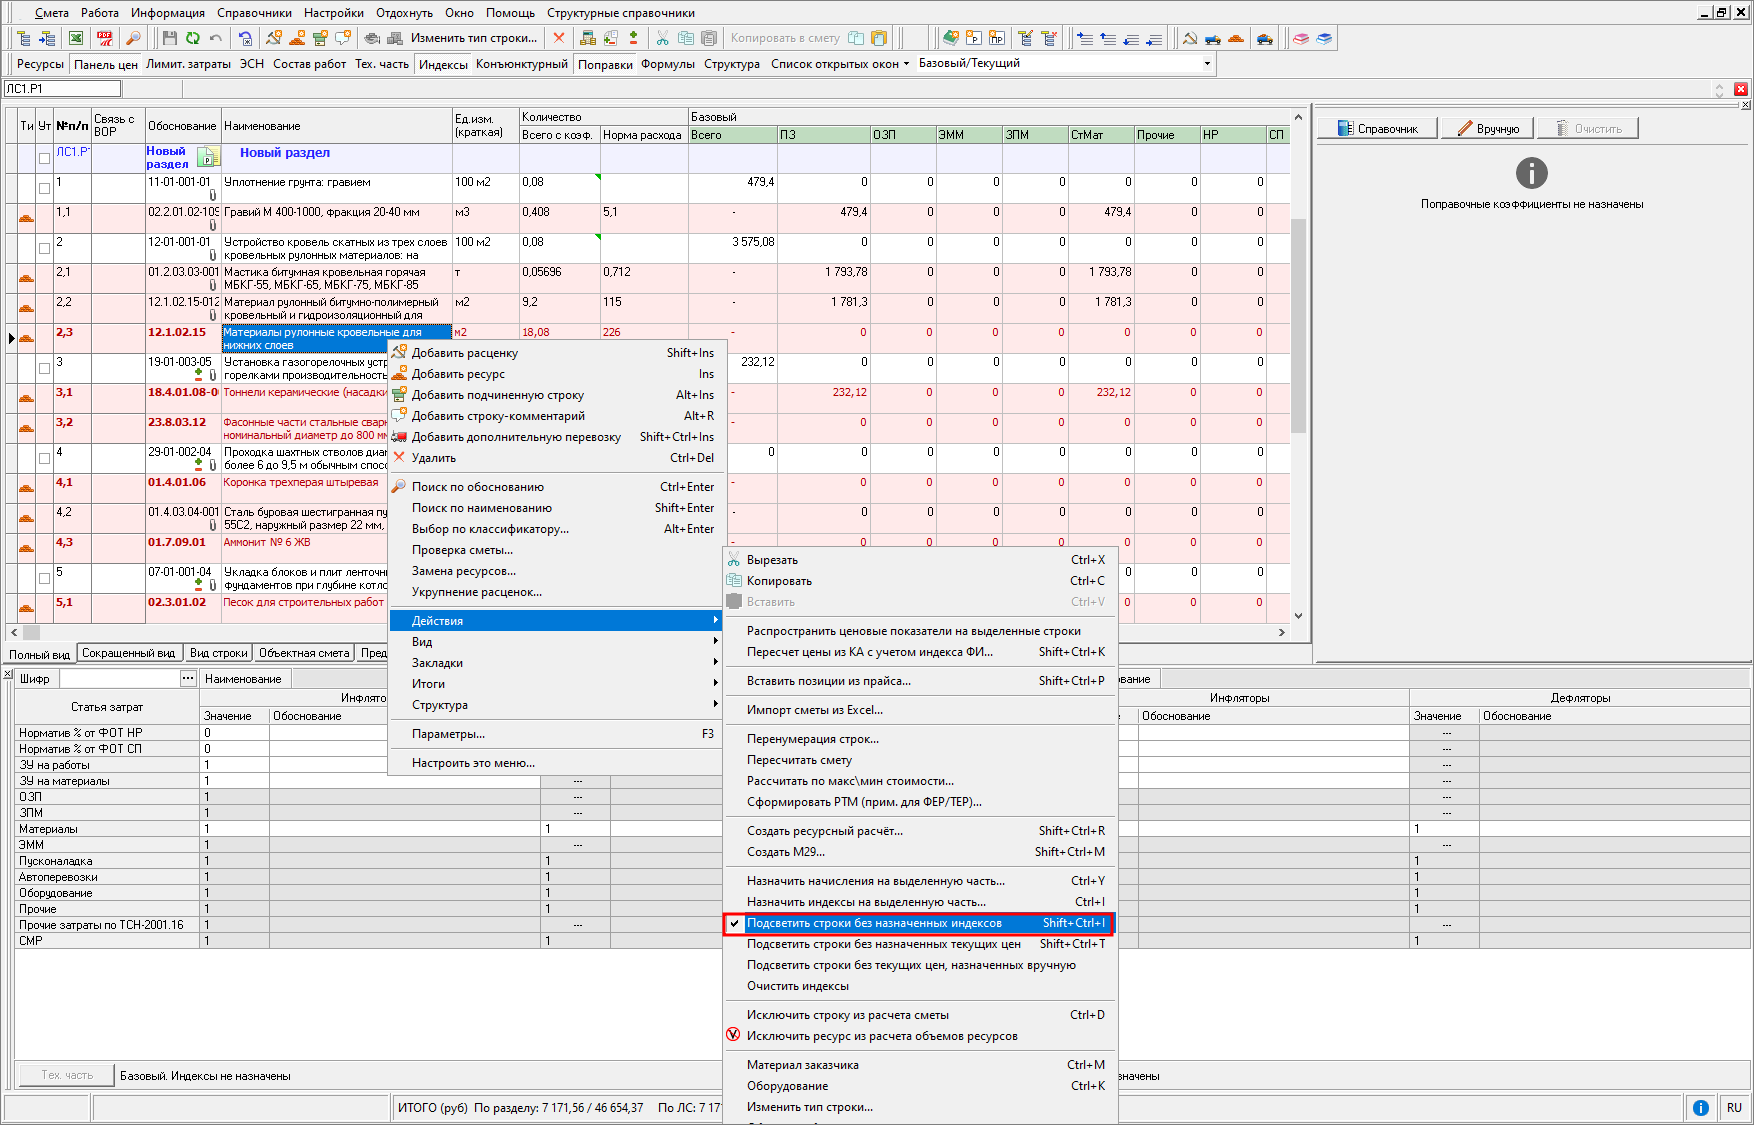Open the blue books reference icon
1754x1125 pixels.
coord(1324,38)
